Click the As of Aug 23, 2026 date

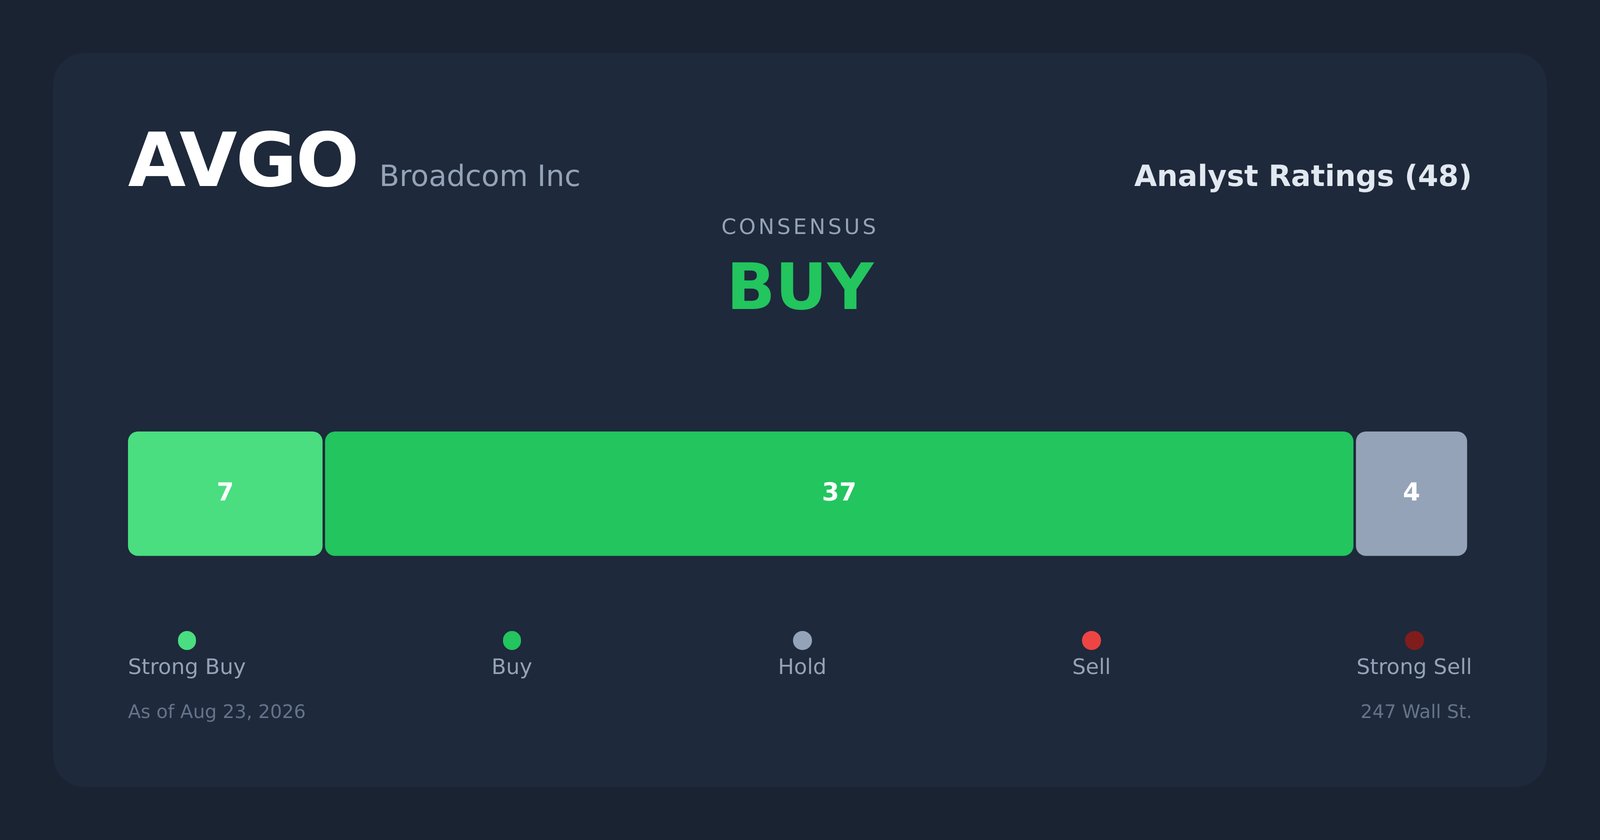(217, 712)
